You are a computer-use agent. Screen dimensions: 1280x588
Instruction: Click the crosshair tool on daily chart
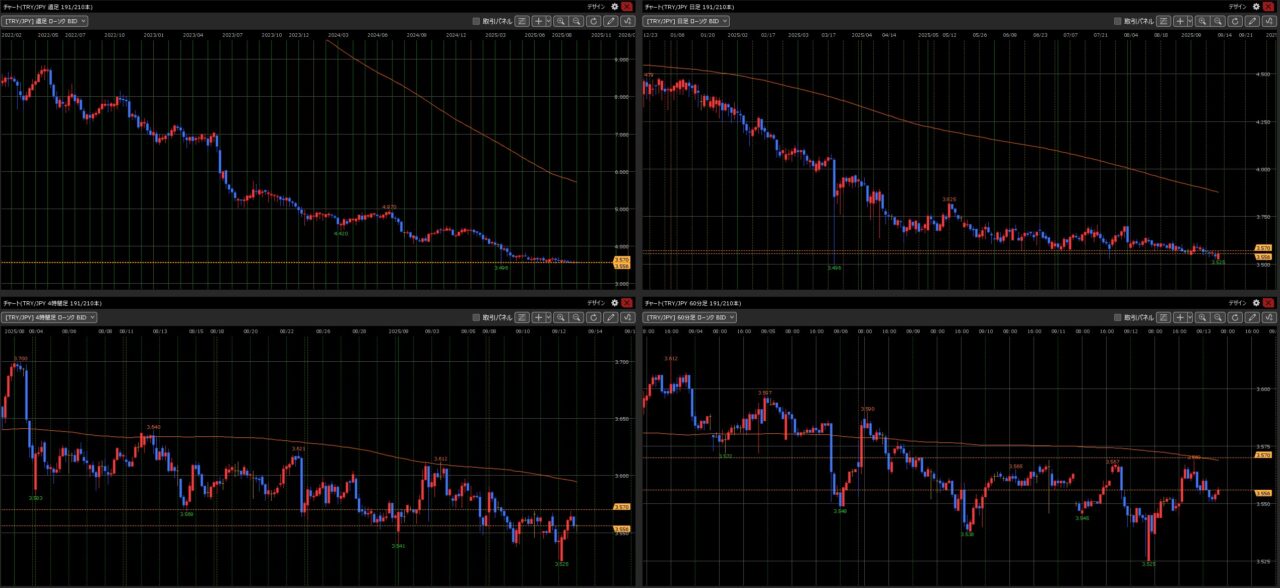pyautogui.click(x=1178, y=20)
